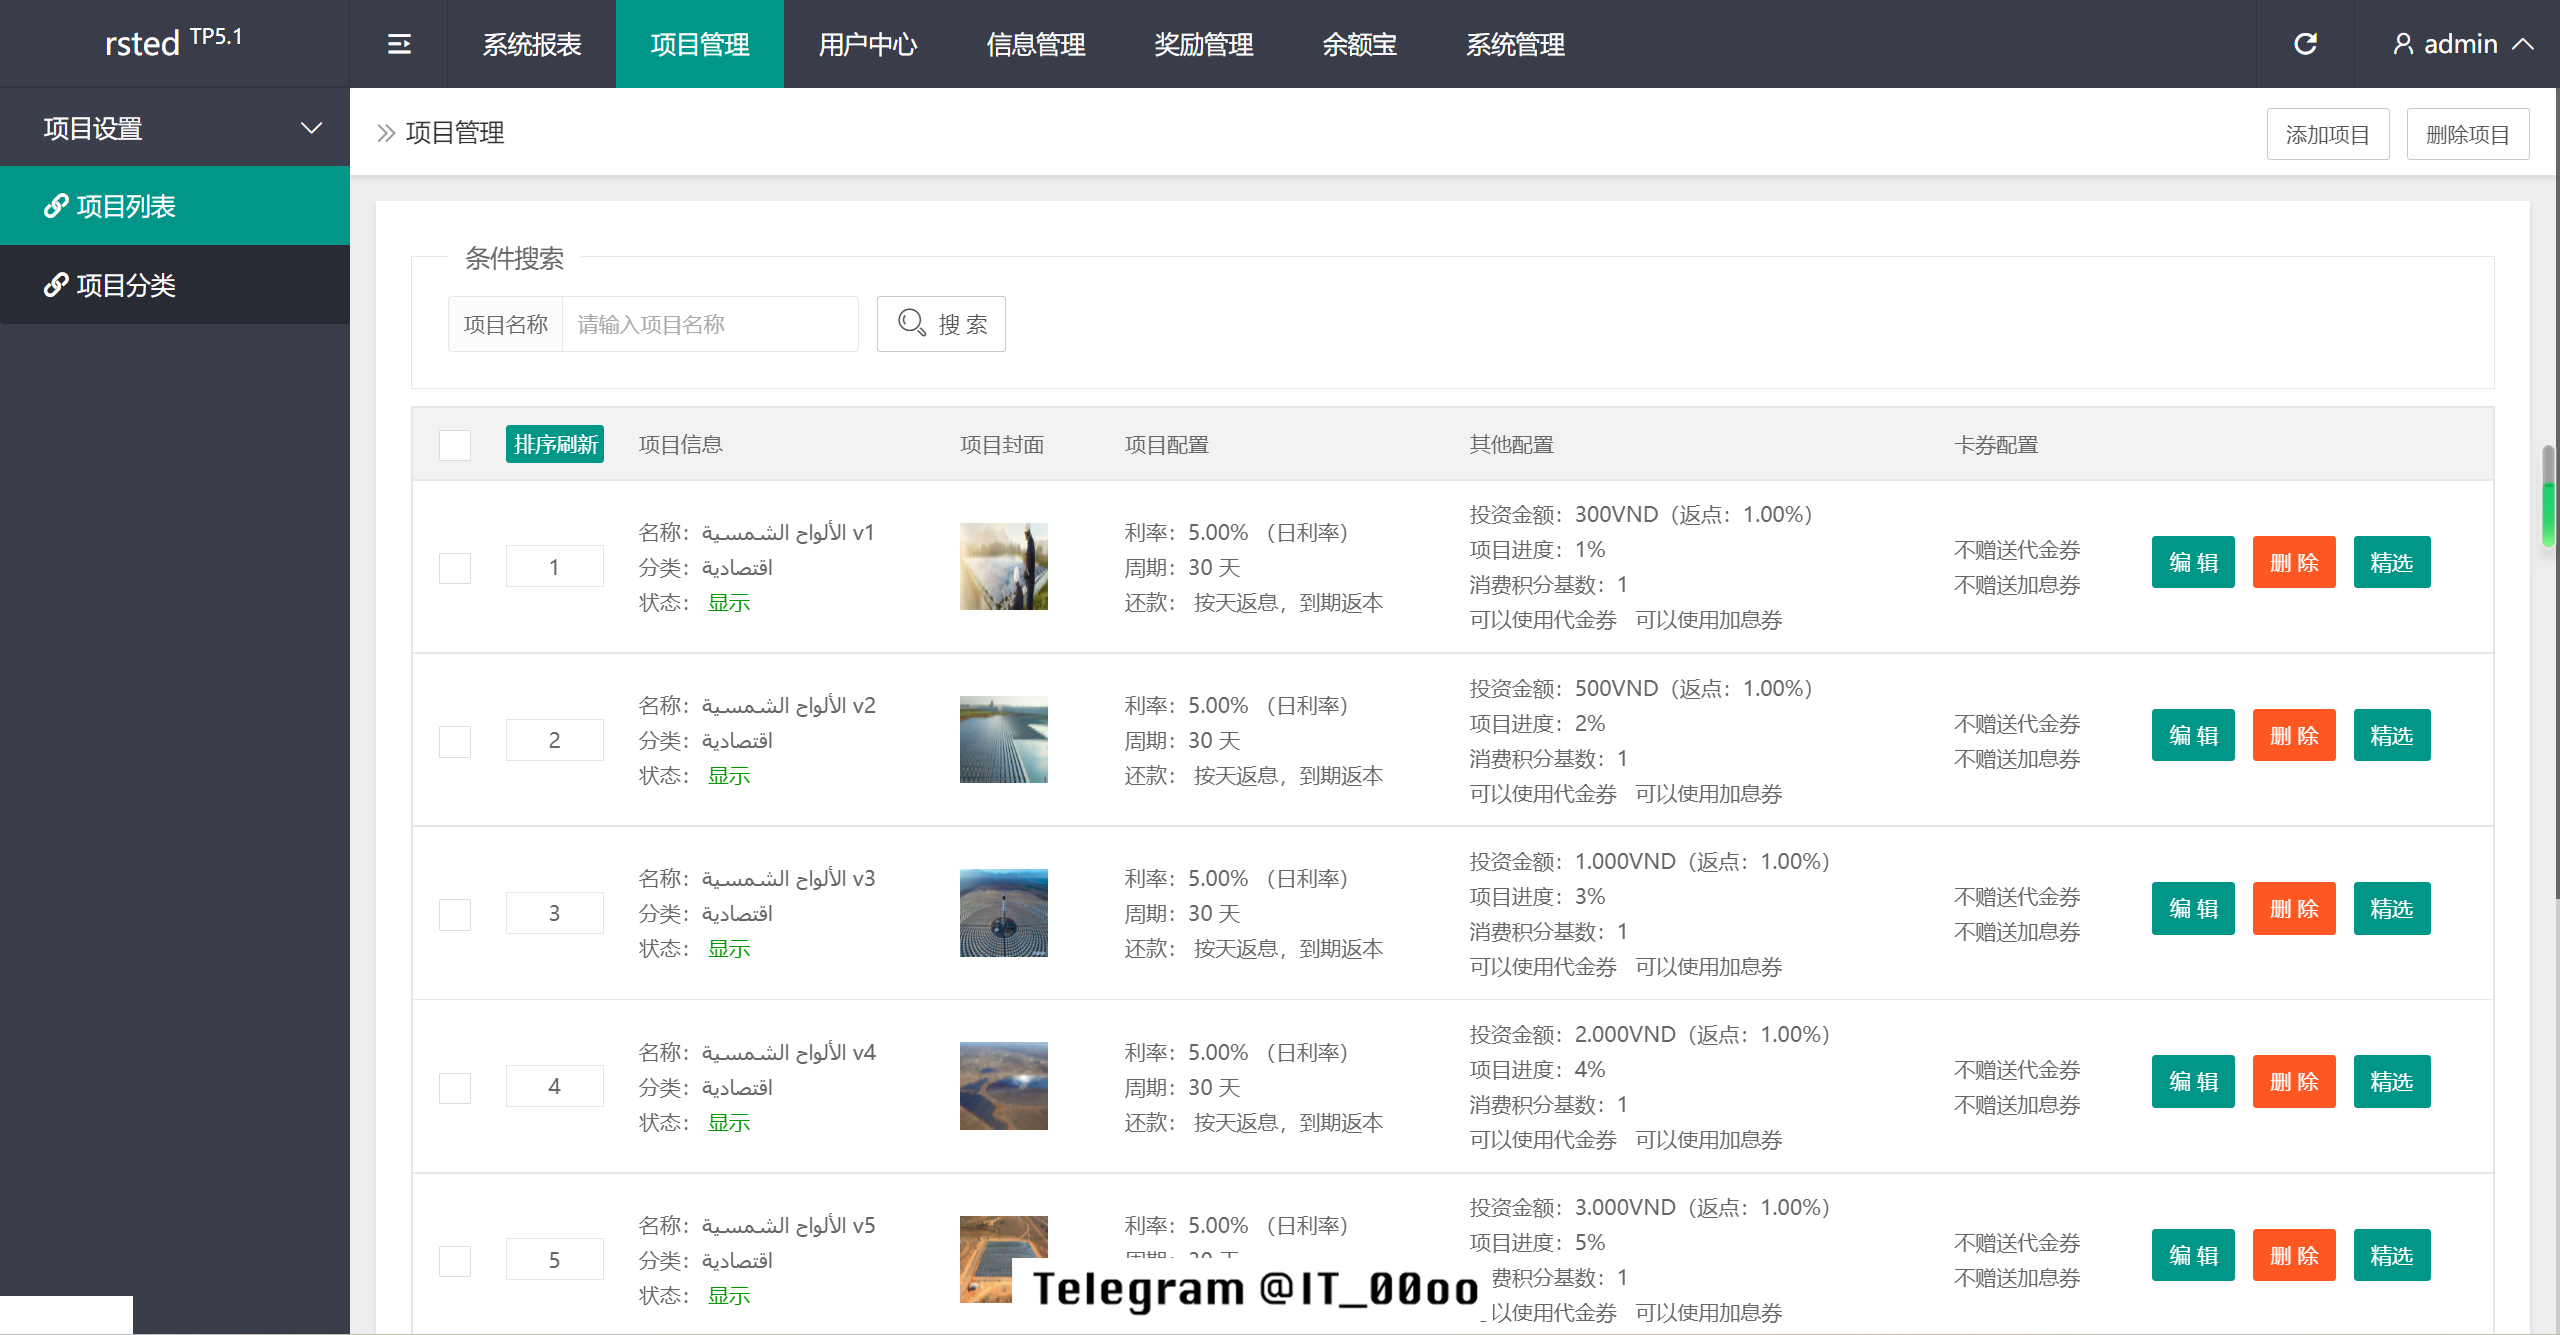Image resolution: width=2560 pixels, height=1335 pixels.
Task: Click 精选 for project v2
Action: 2392,735
